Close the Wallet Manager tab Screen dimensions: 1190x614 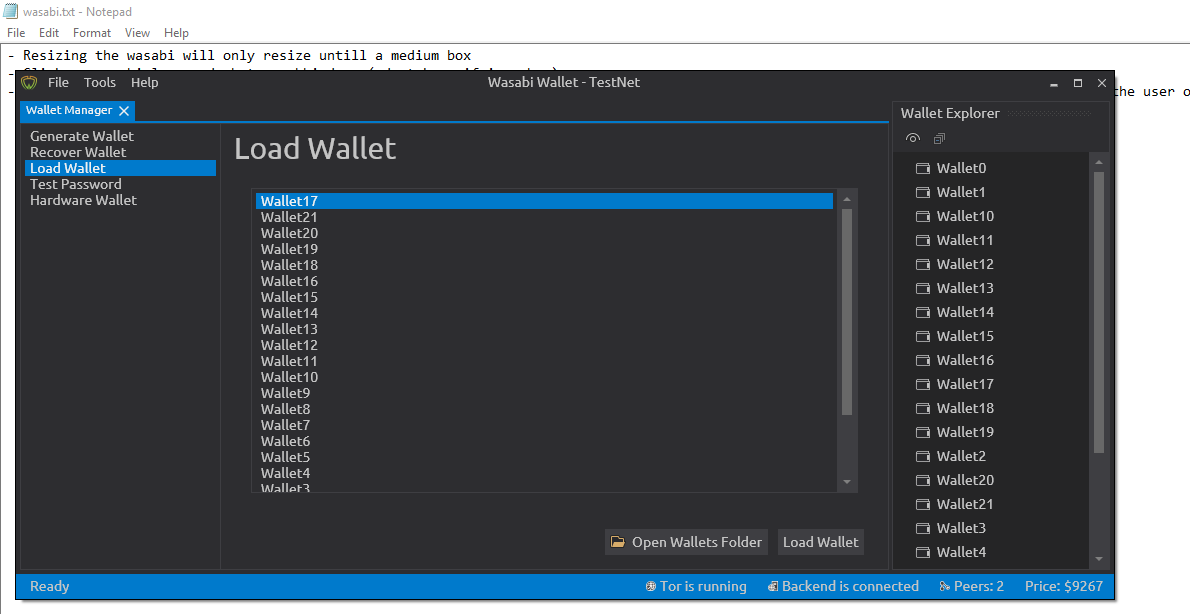tap(124, 111)
